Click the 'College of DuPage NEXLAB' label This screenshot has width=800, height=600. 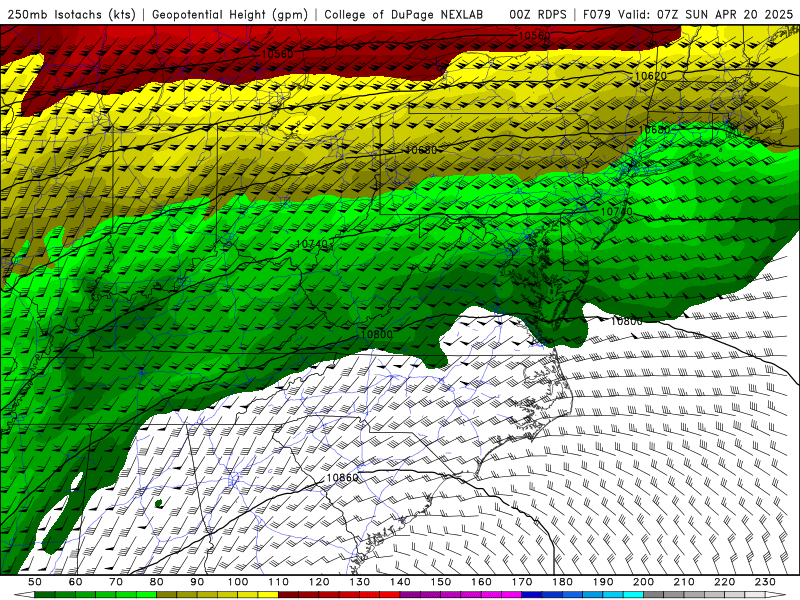coord(404,14)
